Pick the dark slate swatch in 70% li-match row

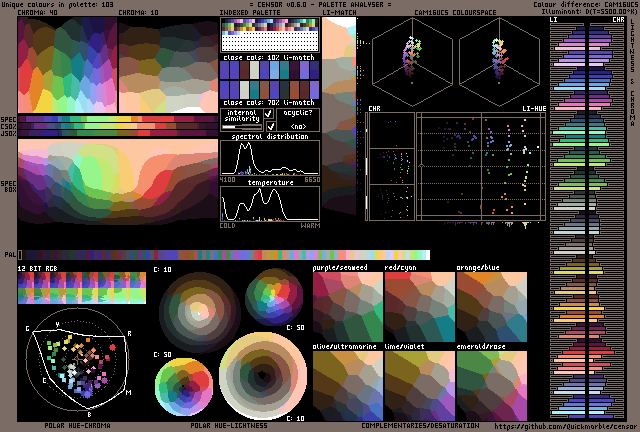click(284, 90)
